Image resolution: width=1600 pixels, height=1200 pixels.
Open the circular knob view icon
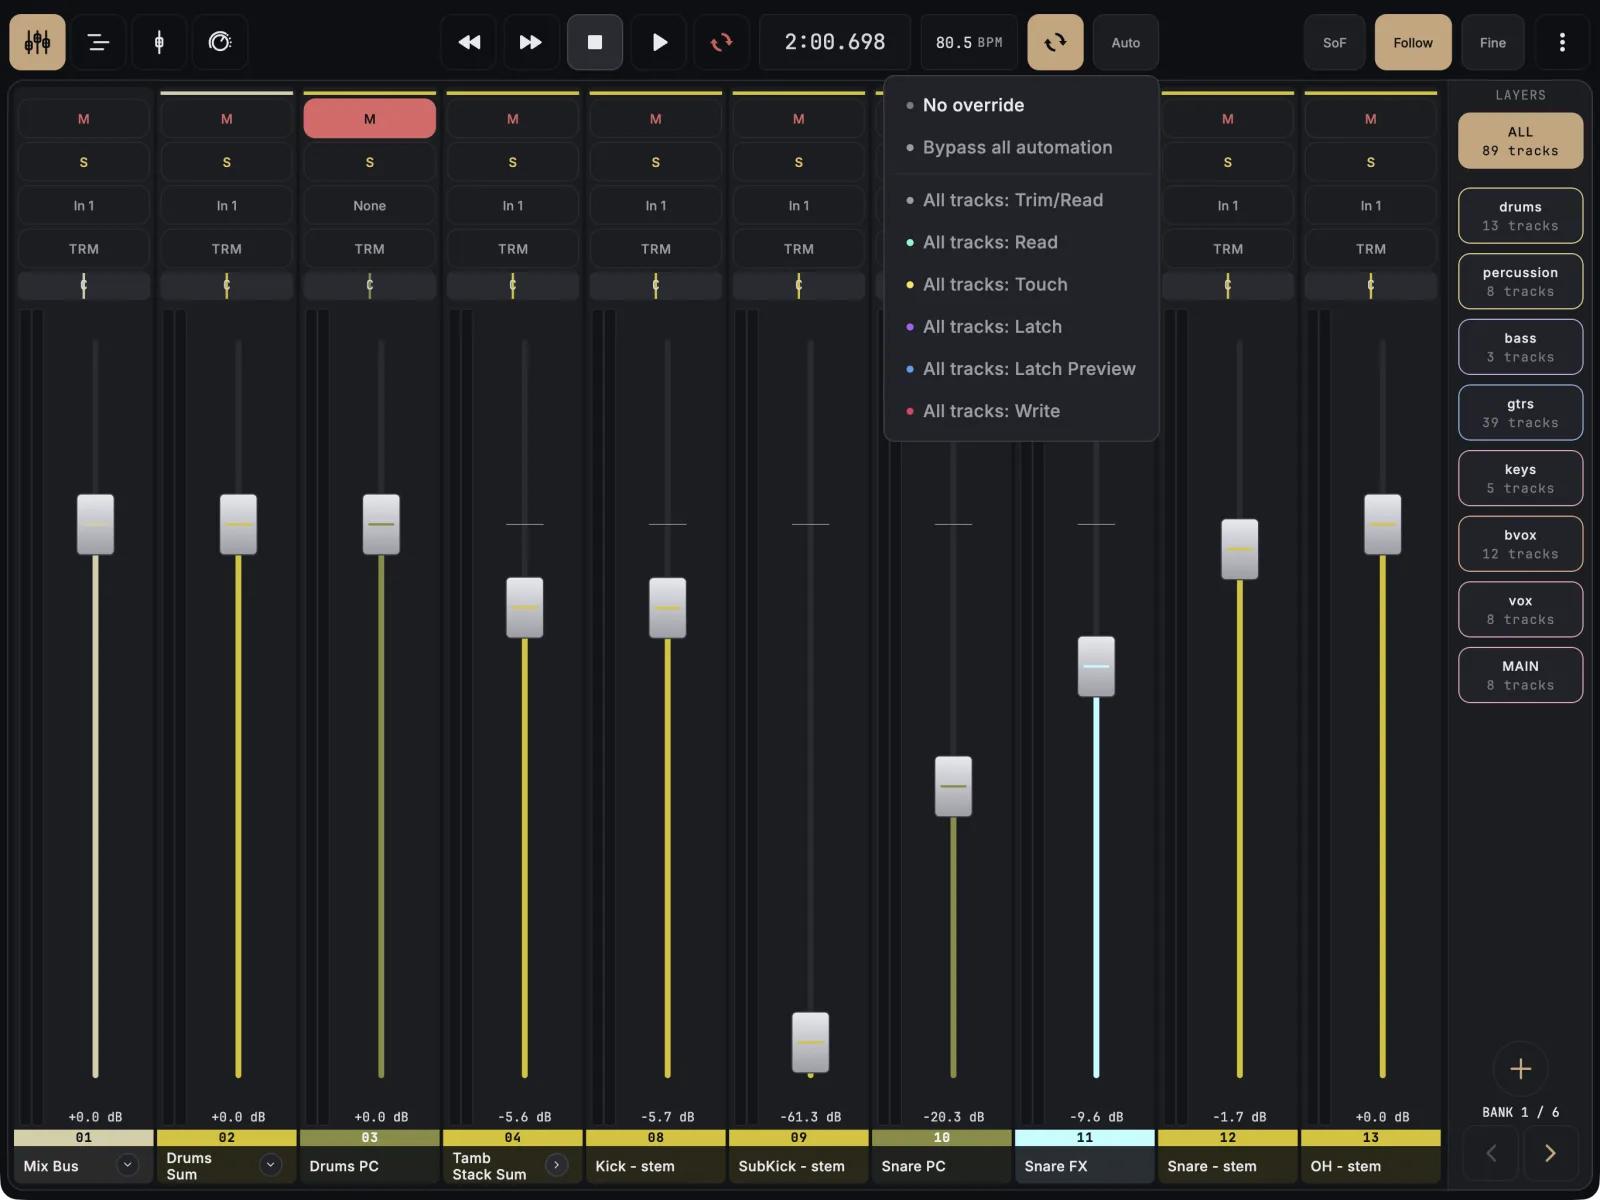pos(220,42)
